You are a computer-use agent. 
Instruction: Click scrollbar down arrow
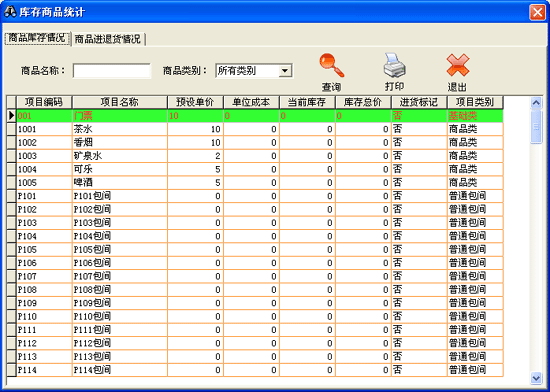[536, 378]
